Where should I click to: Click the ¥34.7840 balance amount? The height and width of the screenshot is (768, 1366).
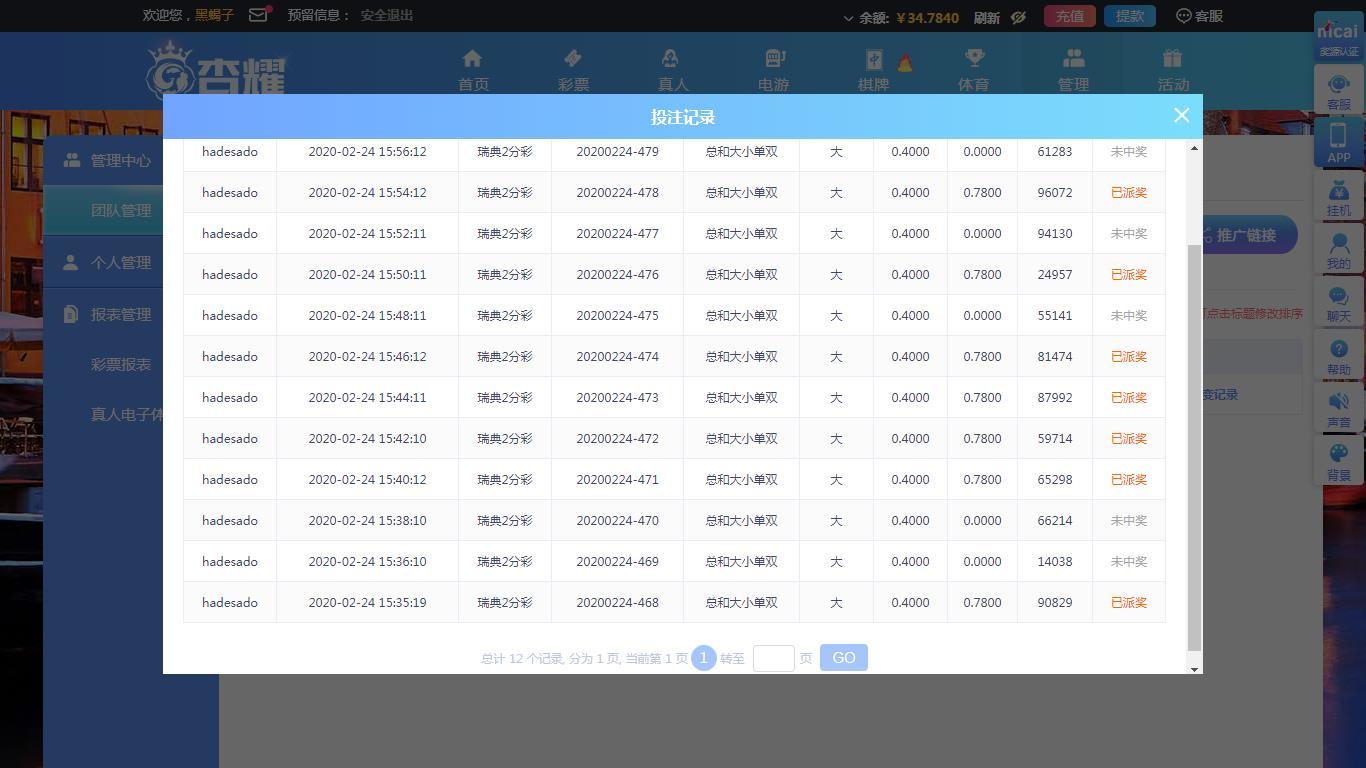928,18
